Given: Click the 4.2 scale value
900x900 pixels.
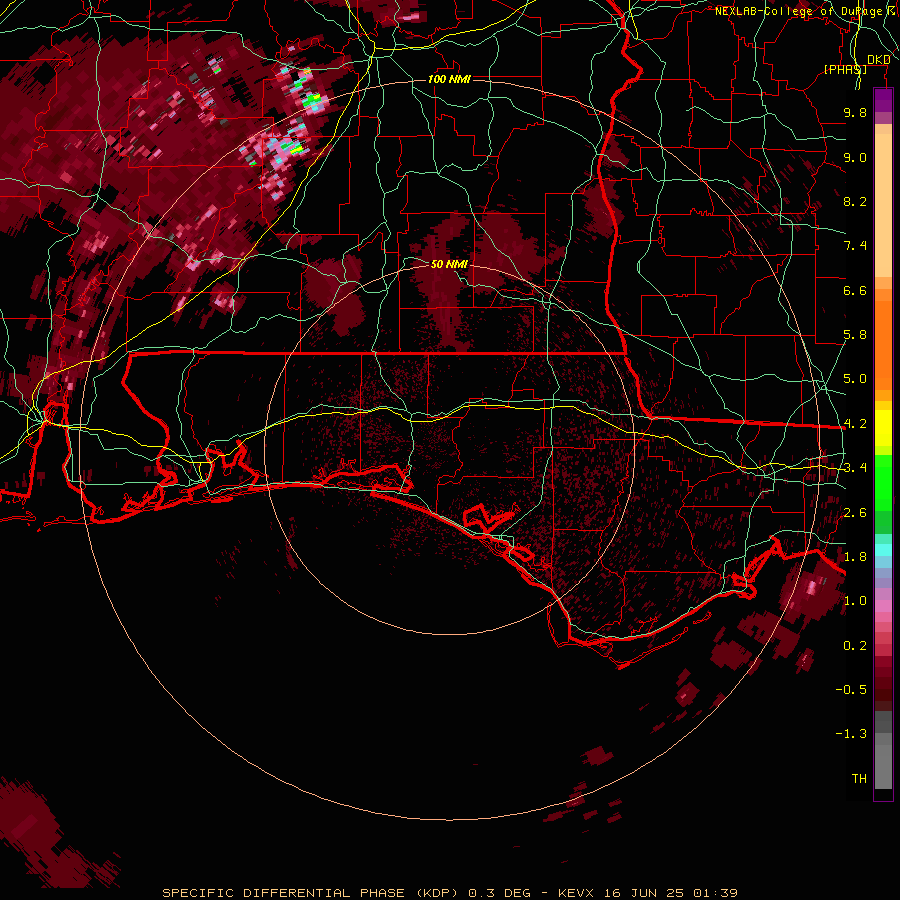Looking at the screenshot, I should (x=855, y=424).
